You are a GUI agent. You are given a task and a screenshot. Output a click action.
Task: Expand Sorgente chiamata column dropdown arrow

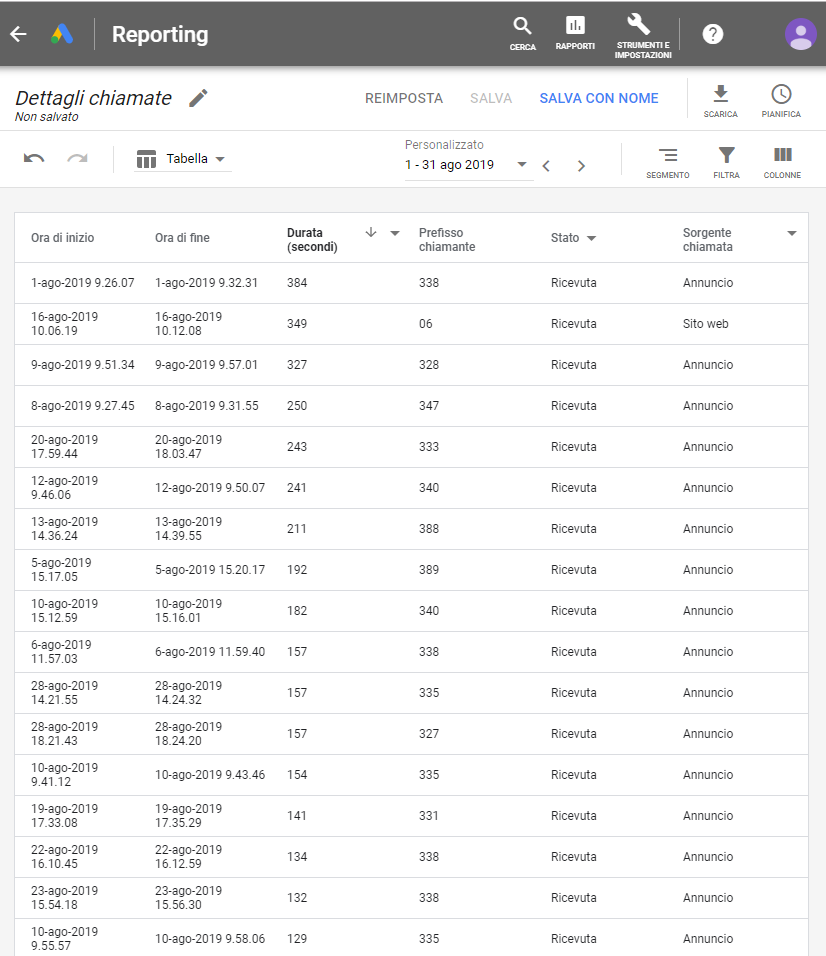coord(792,234)
